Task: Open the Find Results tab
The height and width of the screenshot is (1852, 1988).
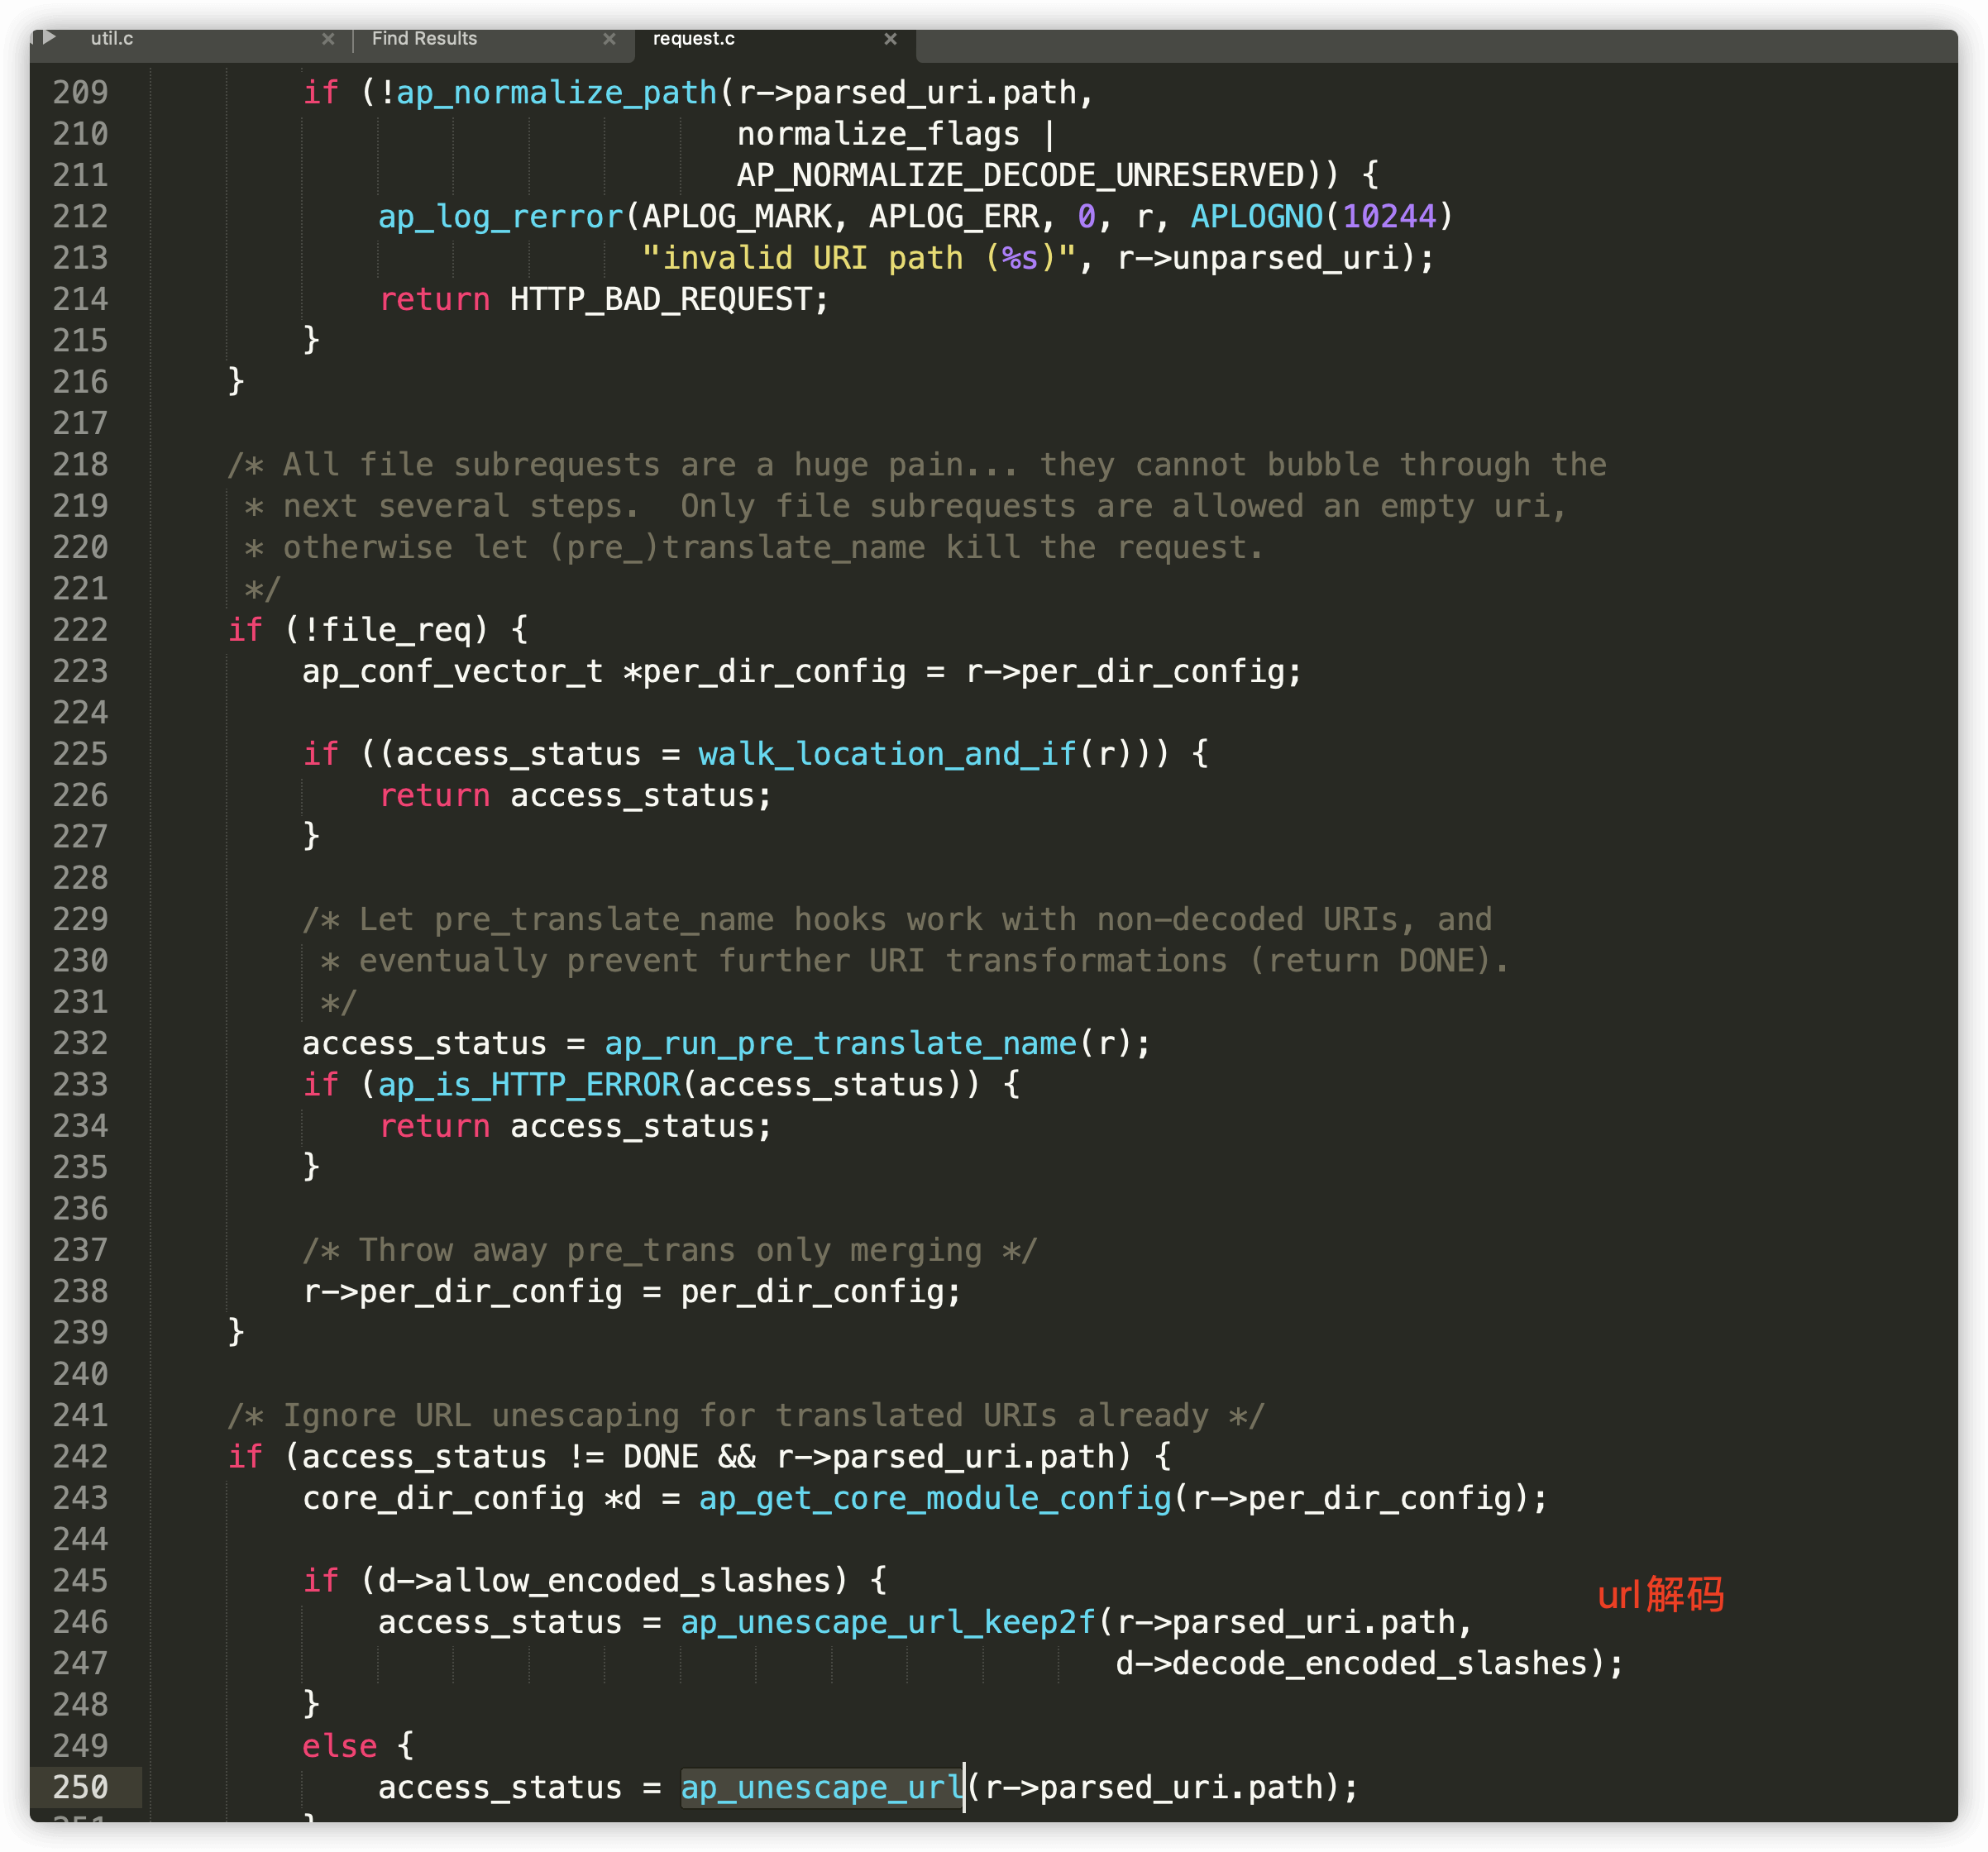Action: coord(424,39)
